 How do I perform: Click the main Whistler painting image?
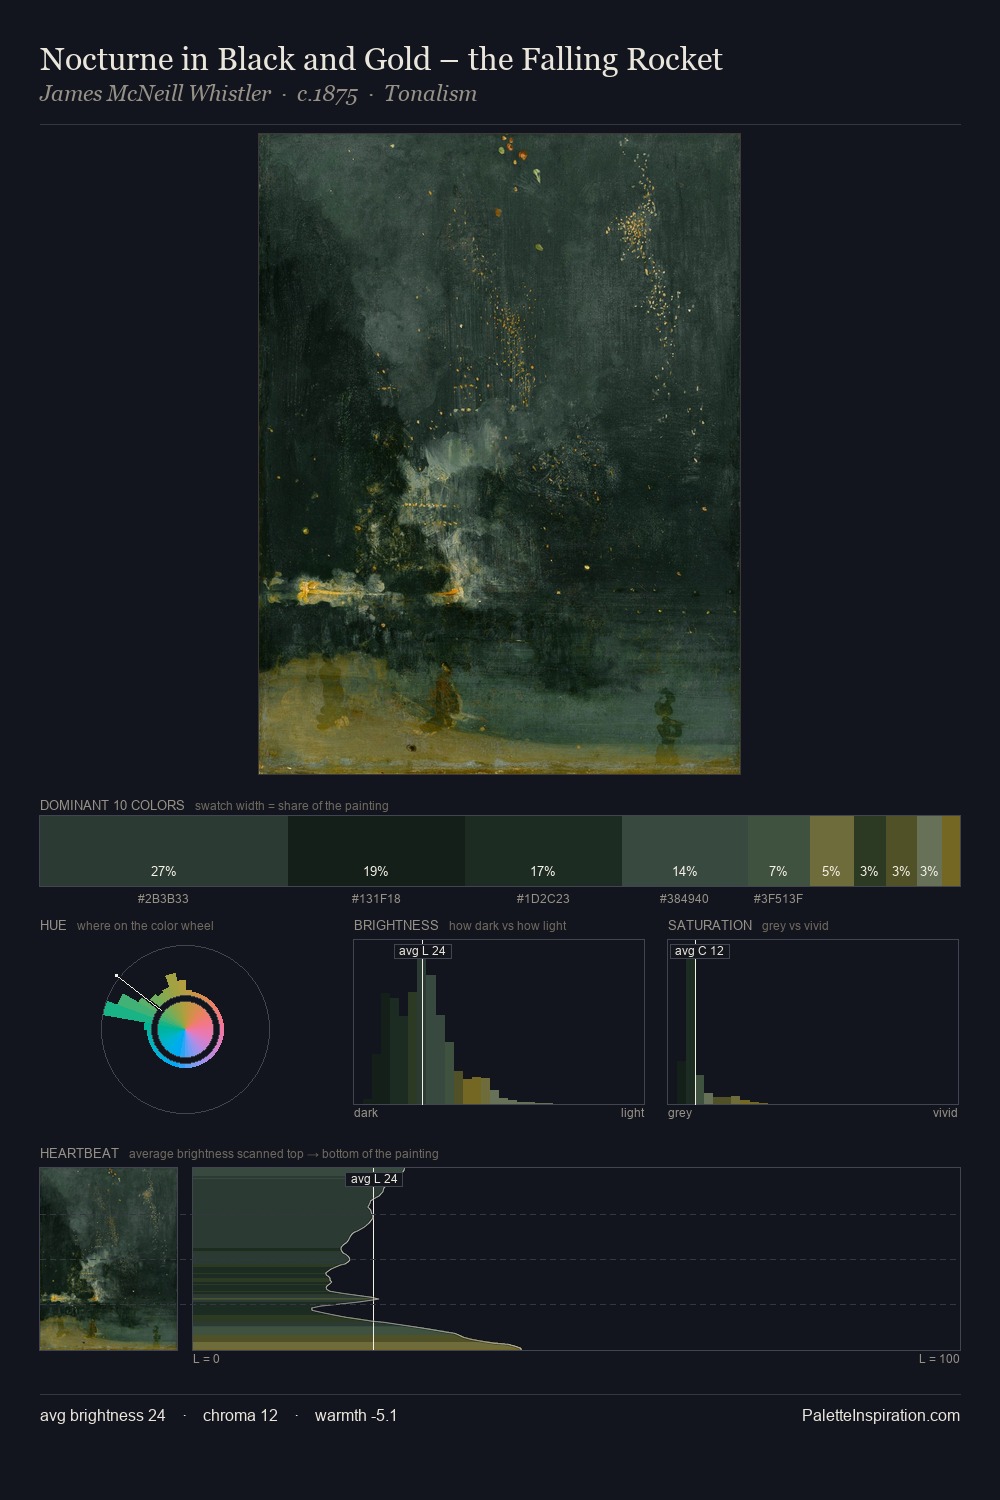499,454
